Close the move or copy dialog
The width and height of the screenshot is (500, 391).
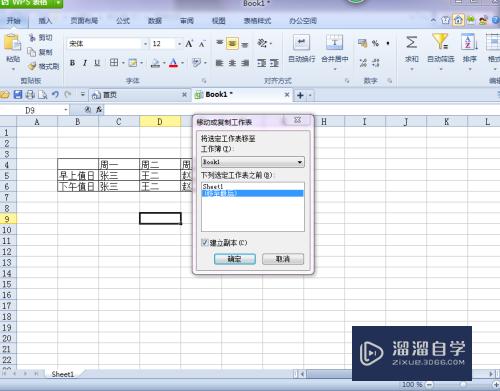pos(298,120)
